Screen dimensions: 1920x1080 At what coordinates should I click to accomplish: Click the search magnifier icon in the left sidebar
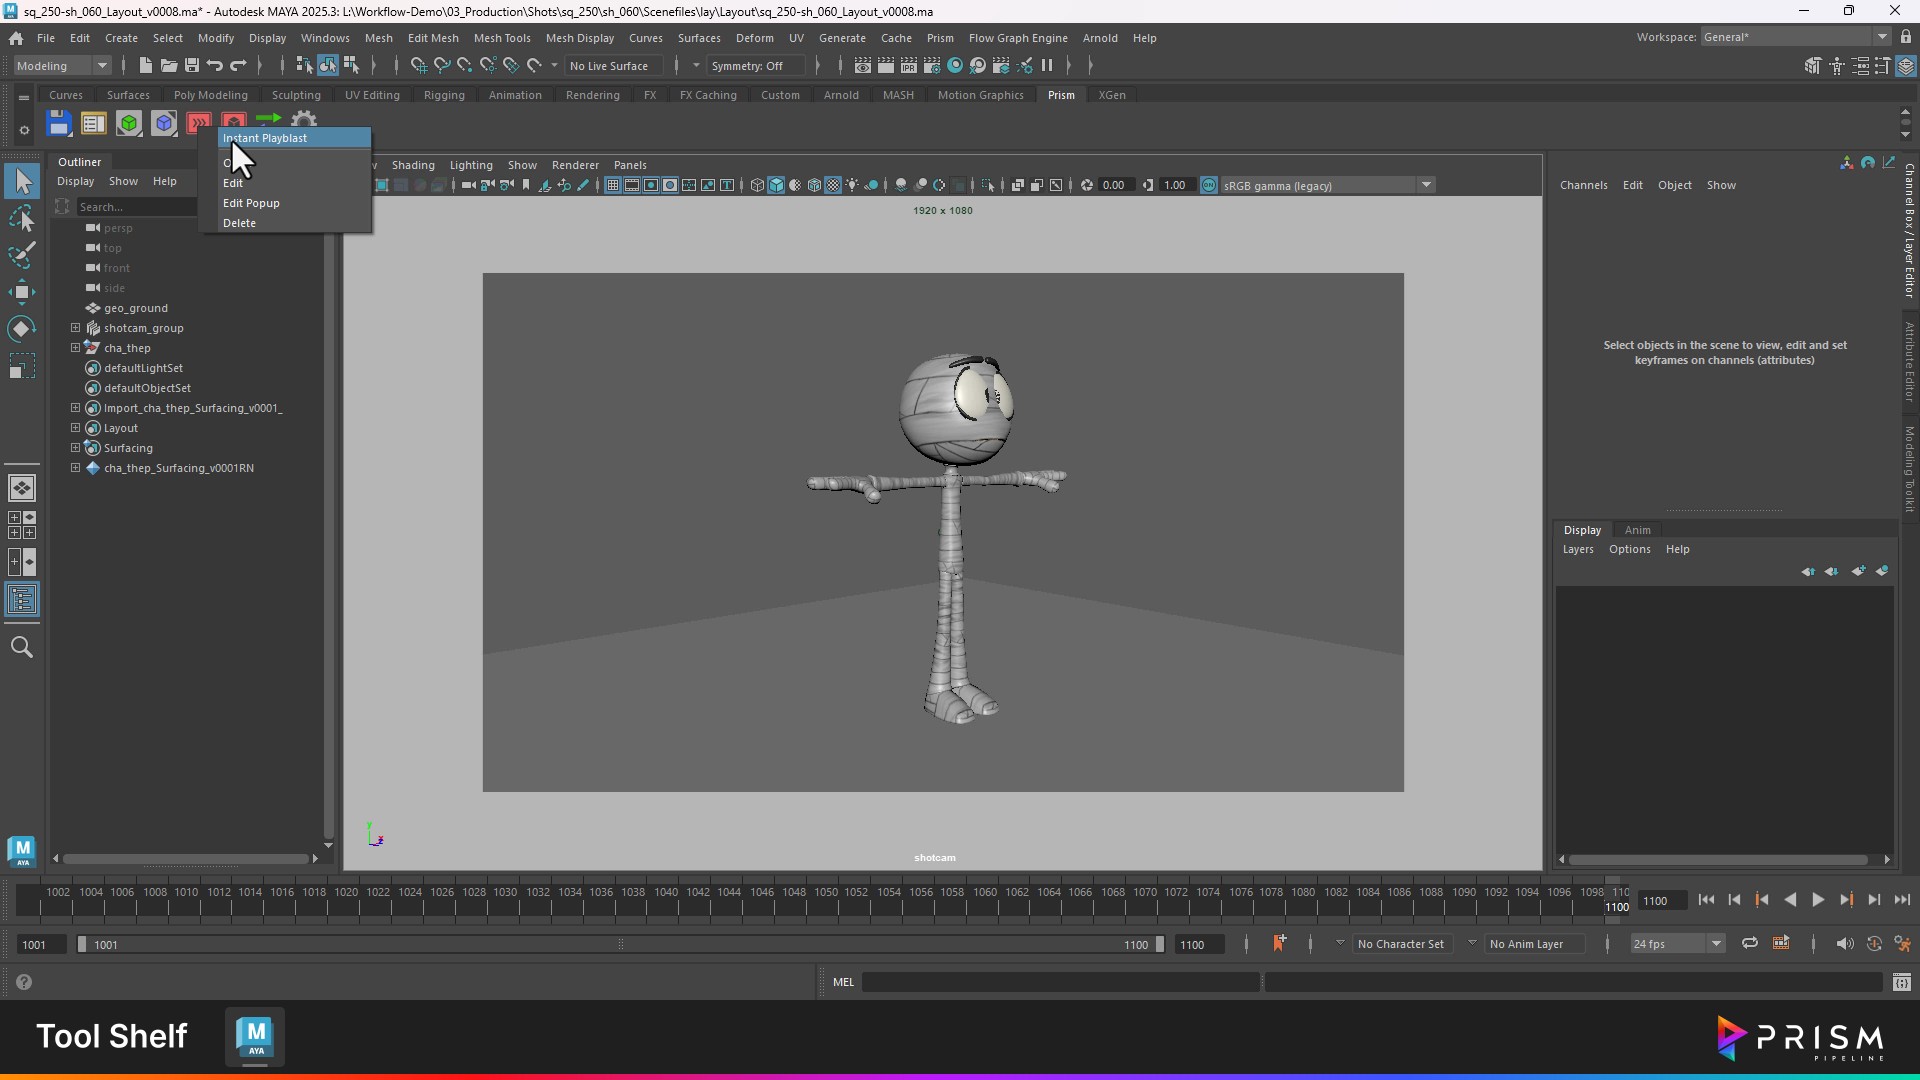pyautogui.click(x=21, y=648)
